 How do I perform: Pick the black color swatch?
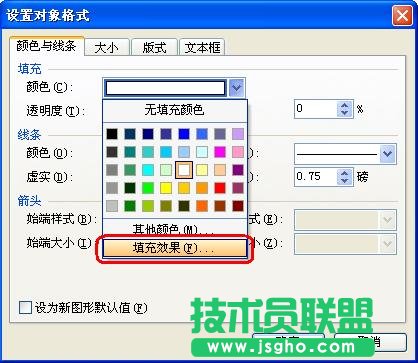112,134
